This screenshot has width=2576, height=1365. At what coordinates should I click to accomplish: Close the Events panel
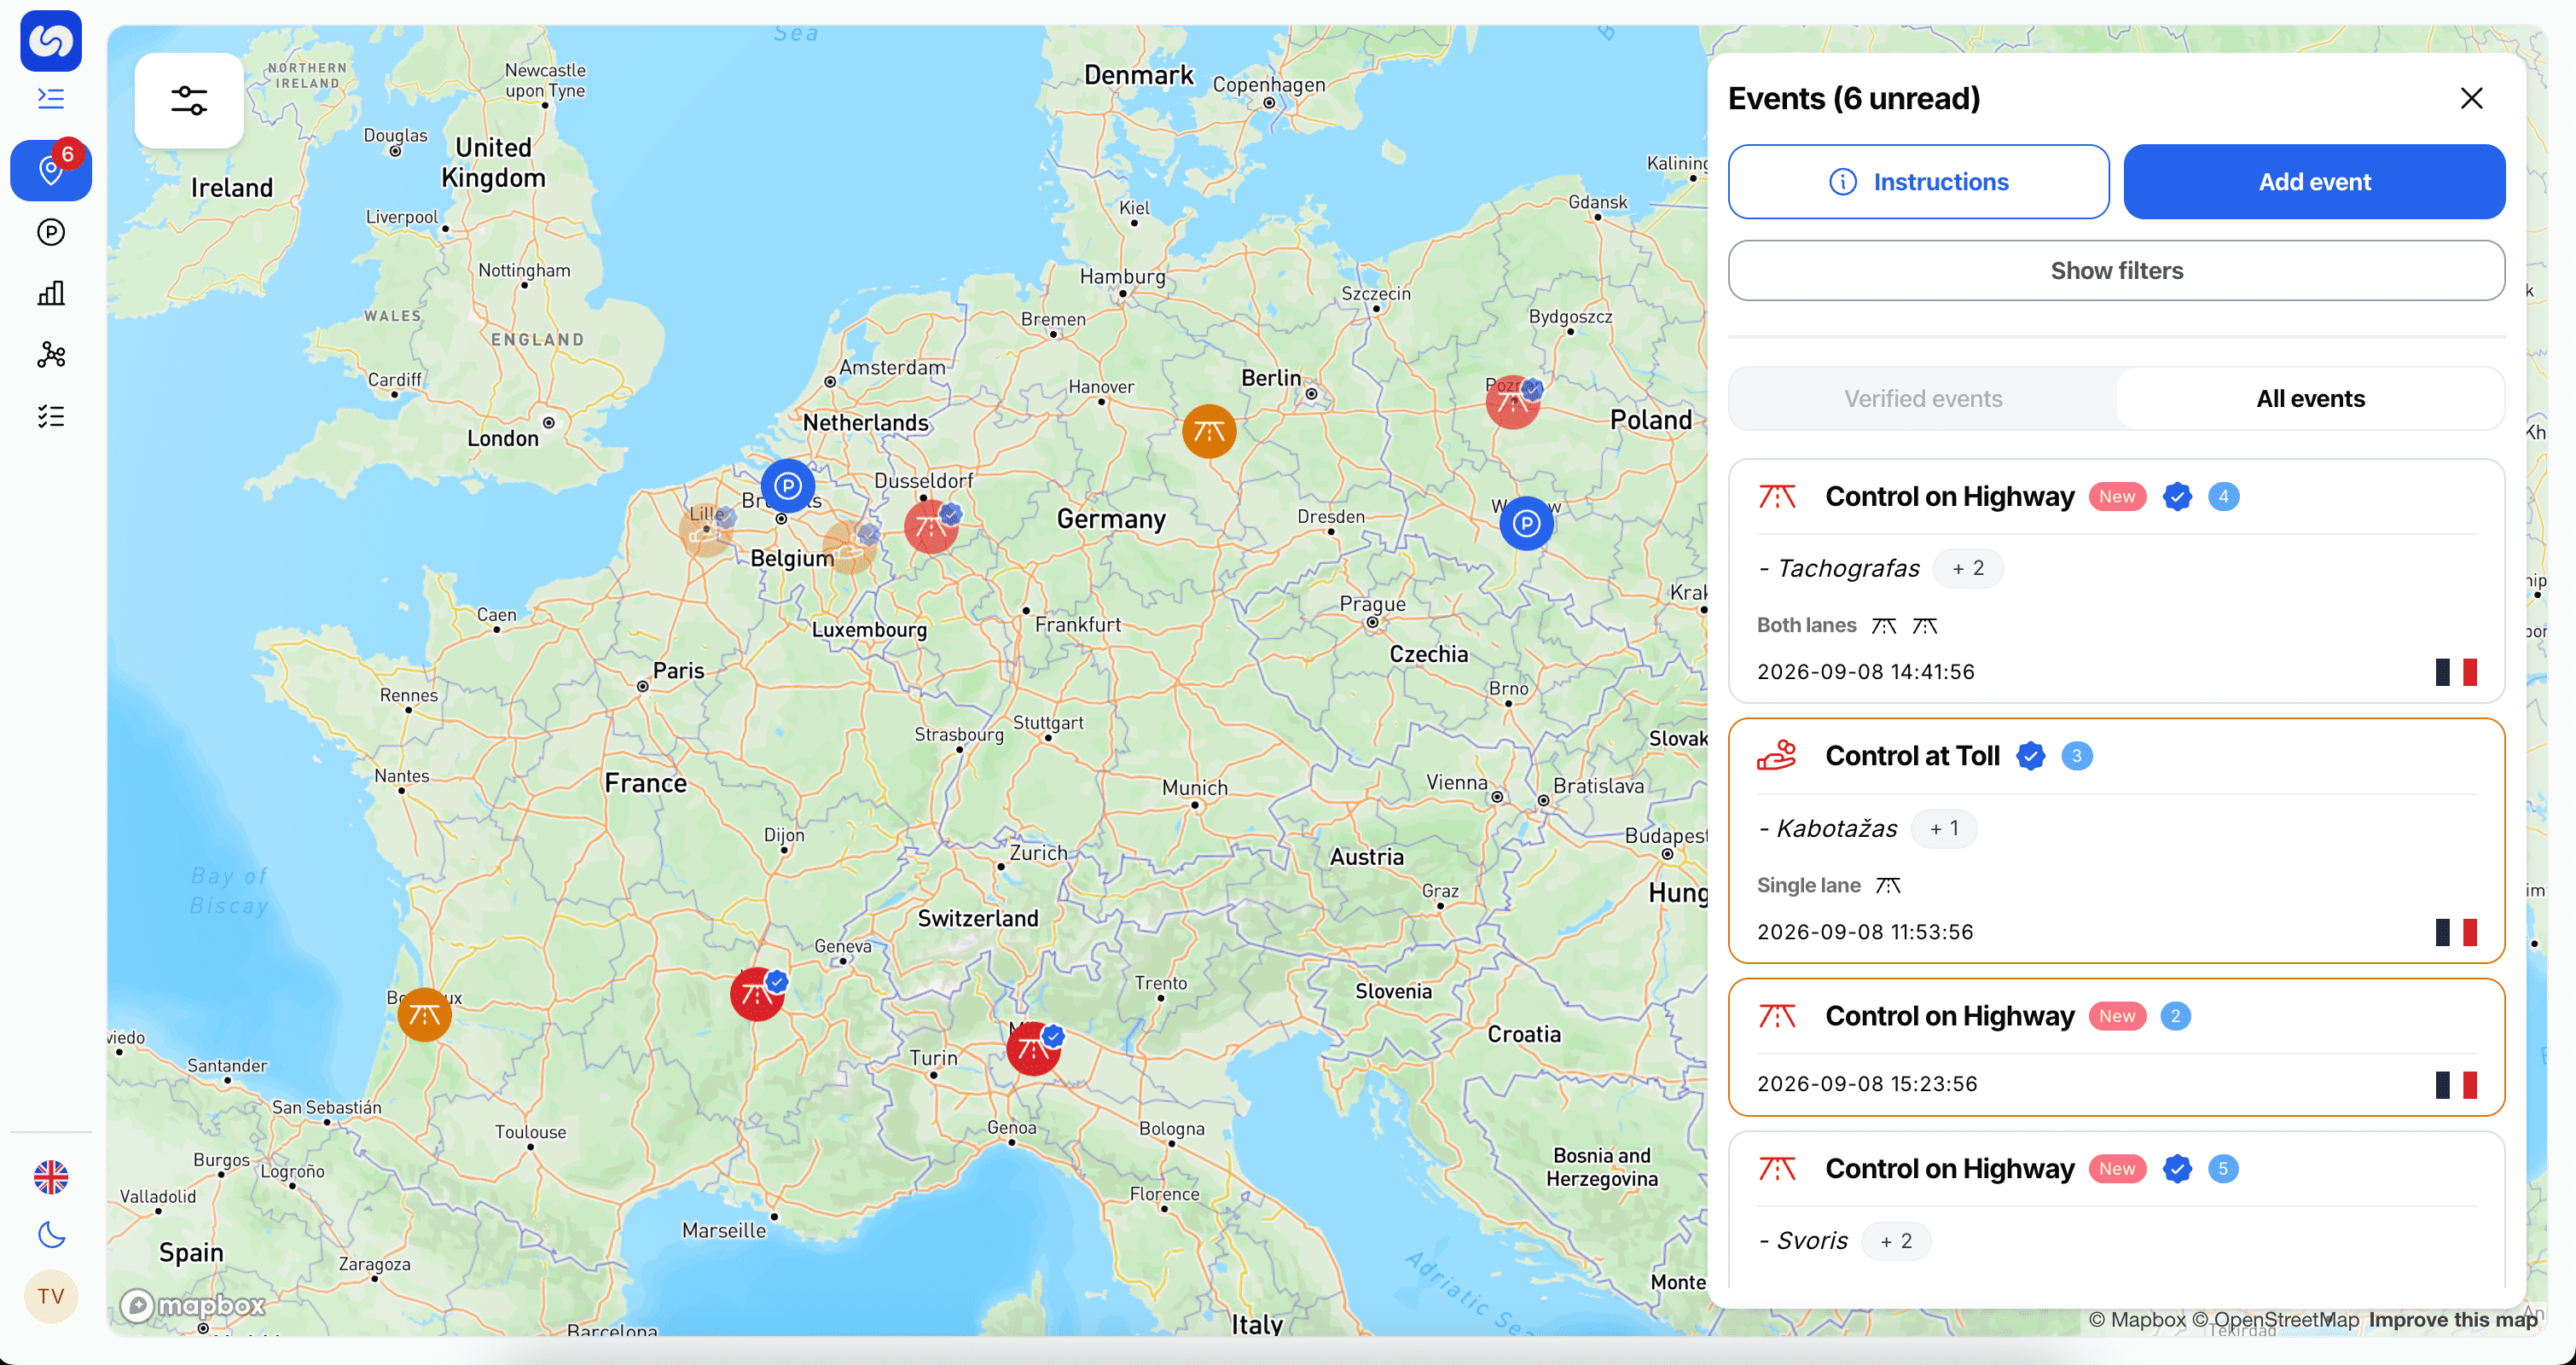point(2471,98)
